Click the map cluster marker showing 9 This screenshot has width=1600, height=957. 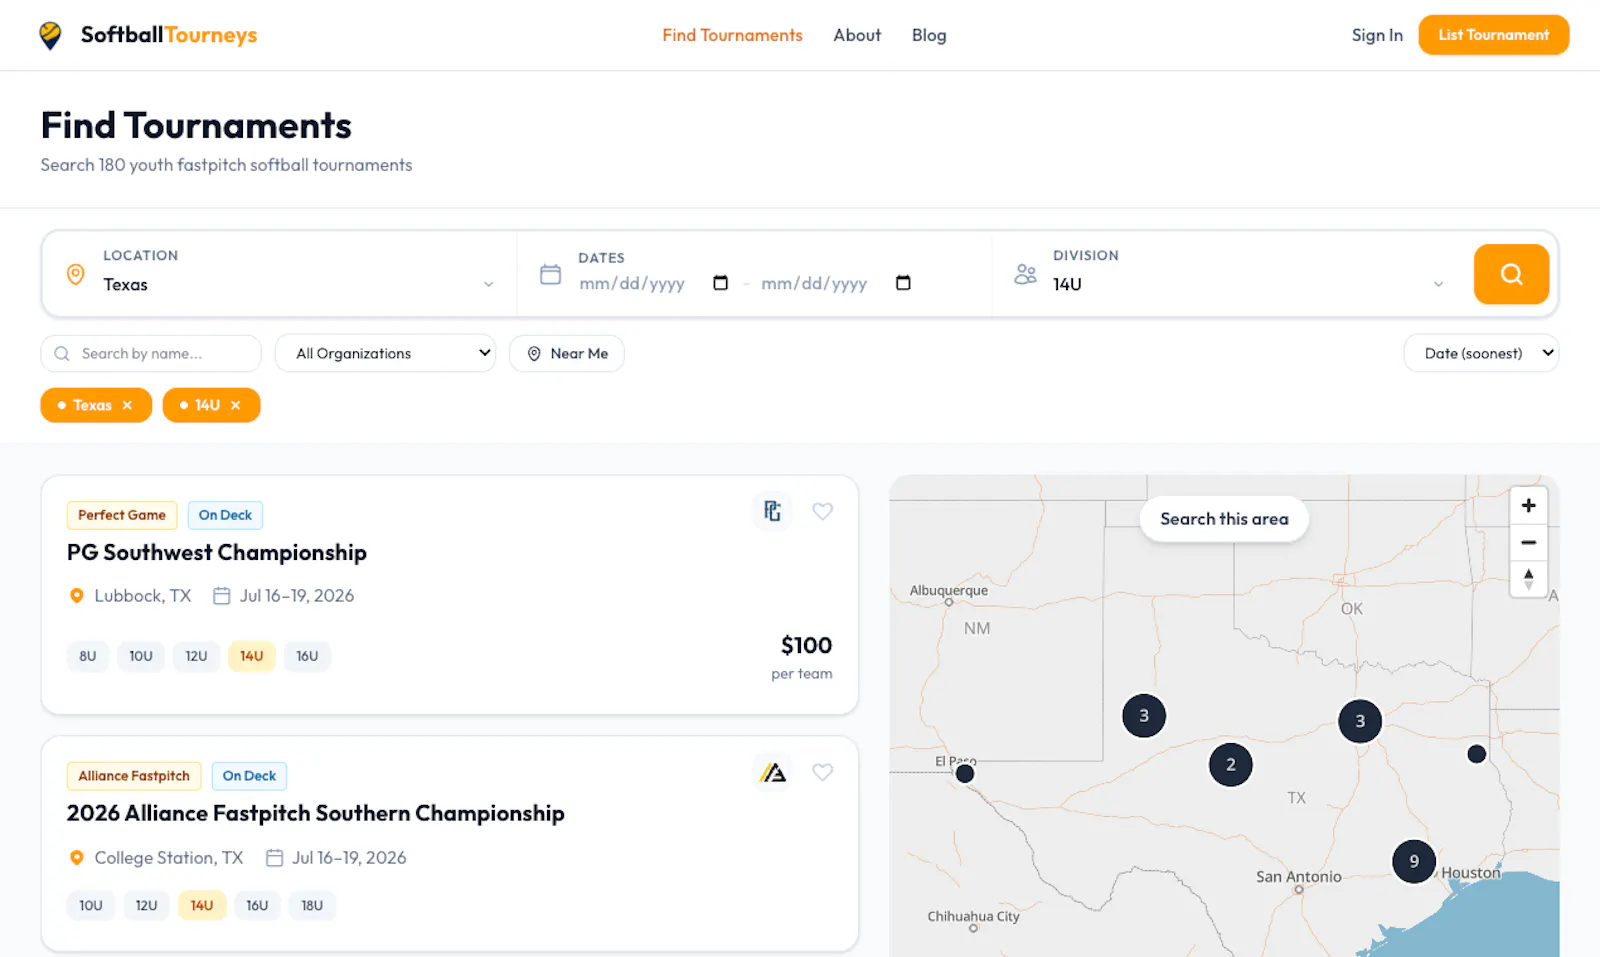pyautogui.click(x=1414, y=861)
